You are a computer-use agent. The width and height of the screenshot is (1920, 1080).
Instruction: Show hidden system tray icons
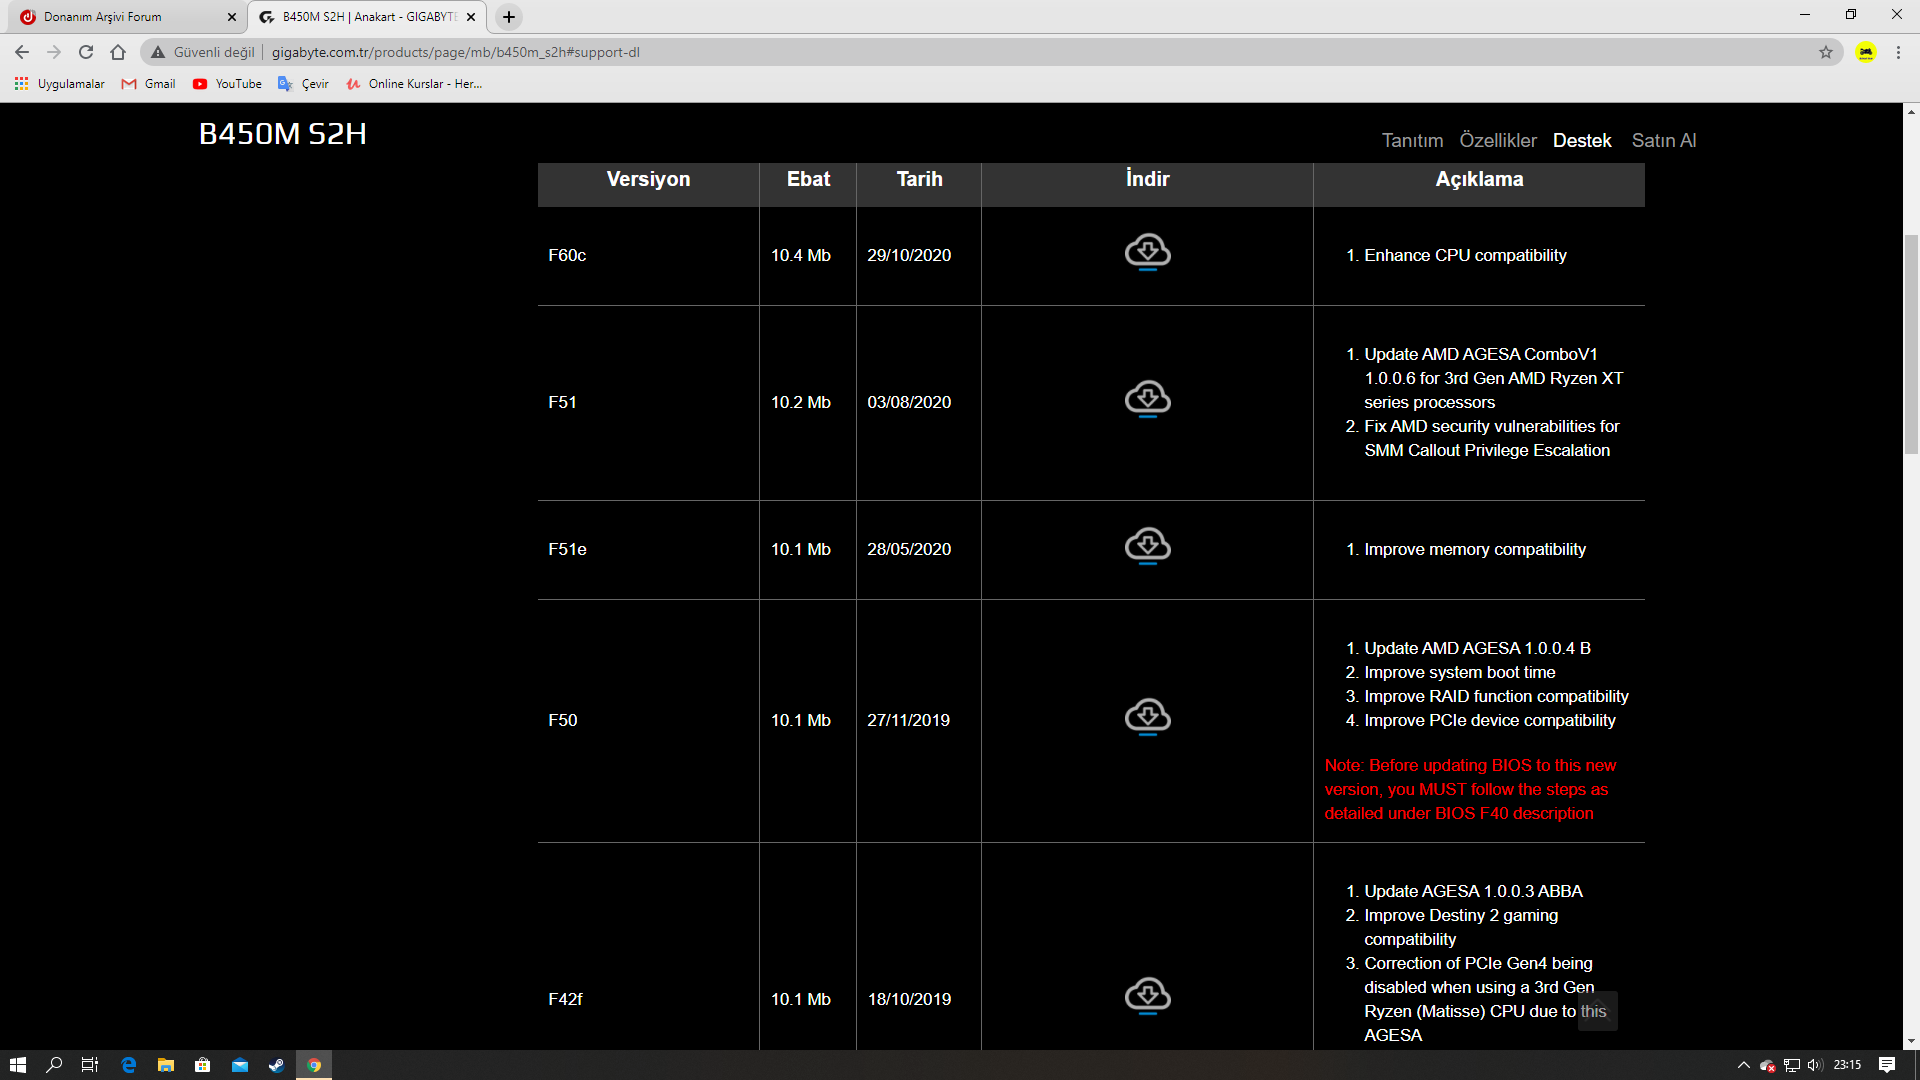pos(1743,1065)
